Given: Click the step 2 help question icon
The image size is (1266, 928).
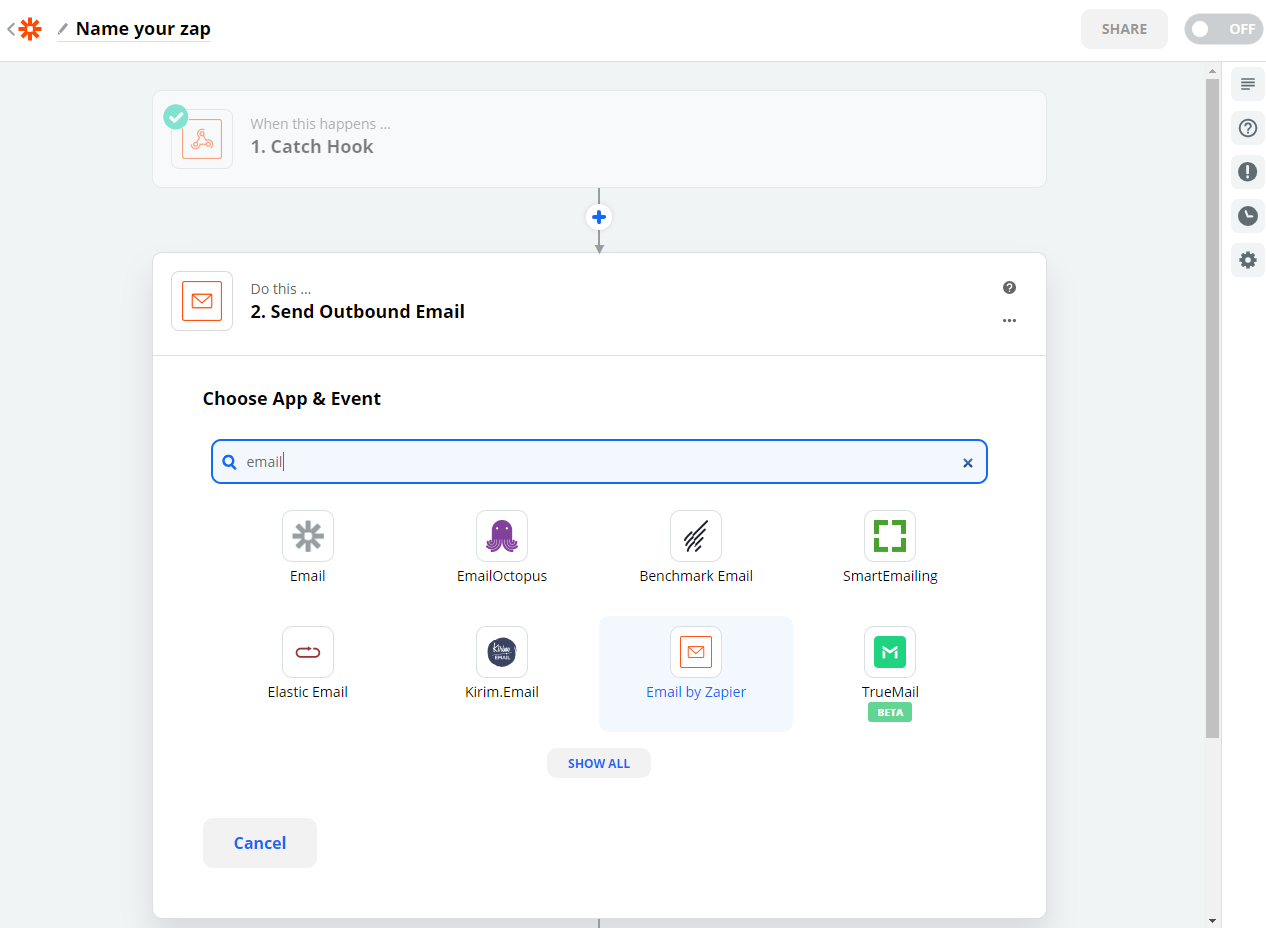Looking at the screenshot, I should pos(1009,288).
